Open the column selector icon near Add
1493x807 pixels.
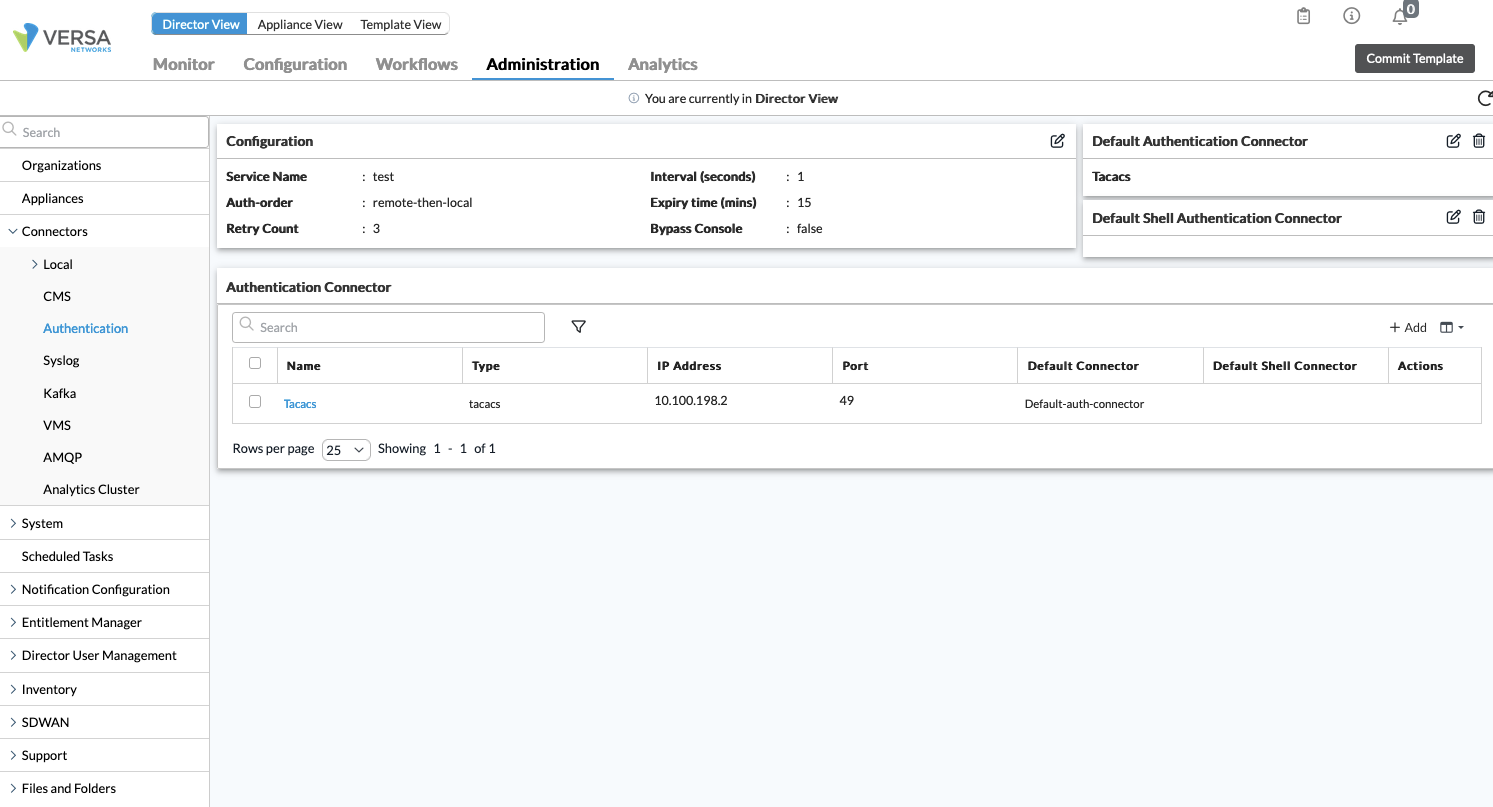coord(1448,327)
